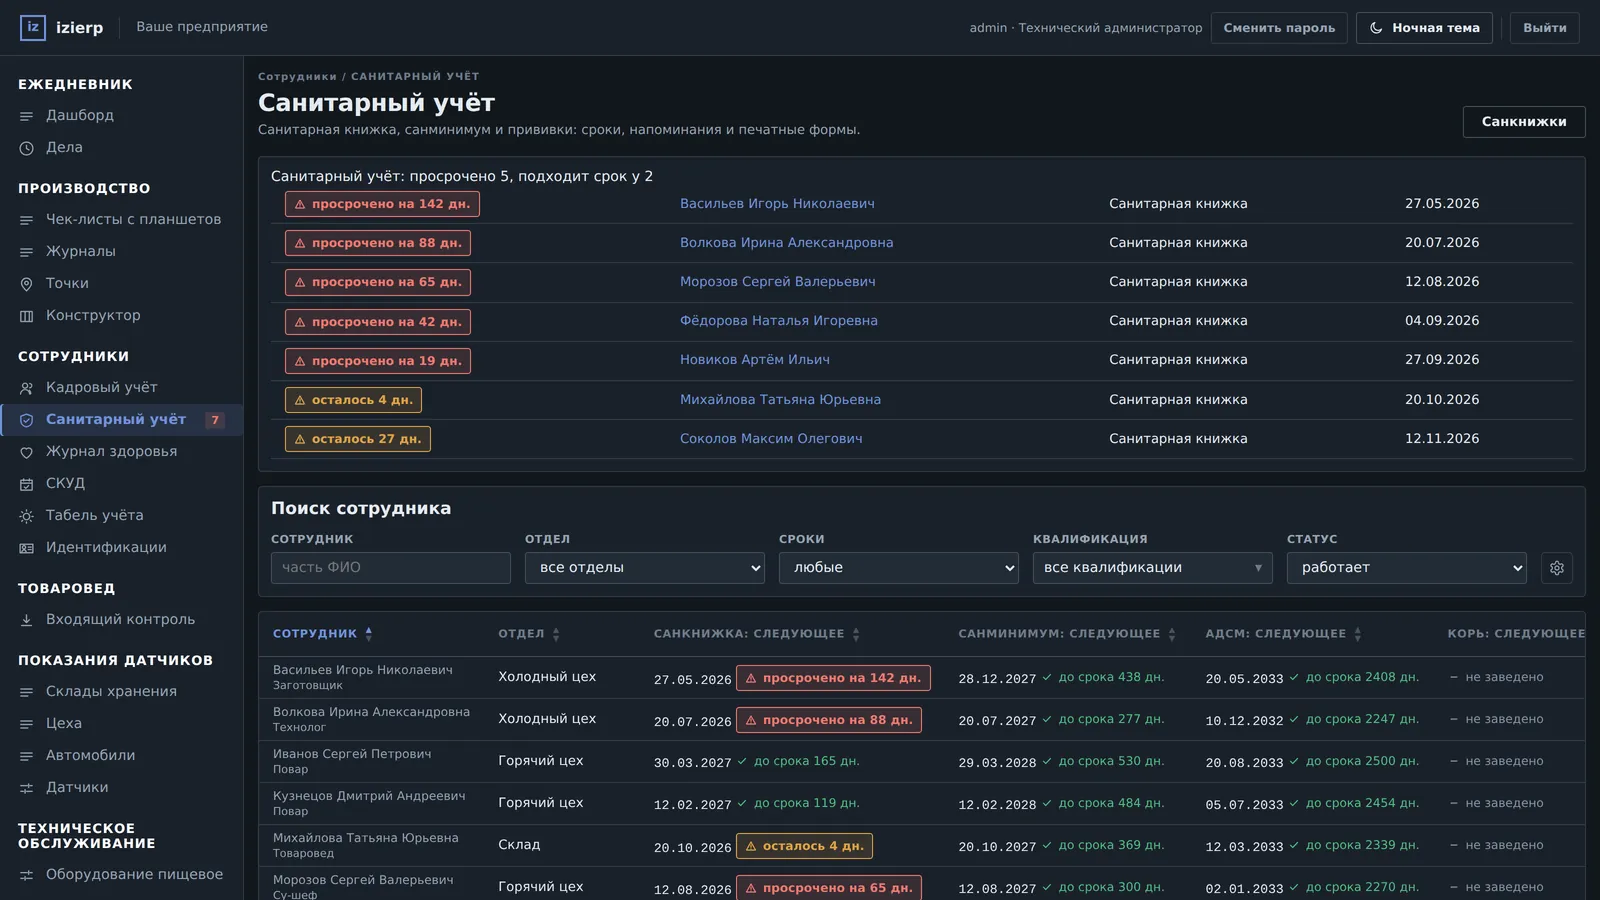
Task: Click the location pin icon beside Точки
Action: pyautogui.click(x=27, y=284)
